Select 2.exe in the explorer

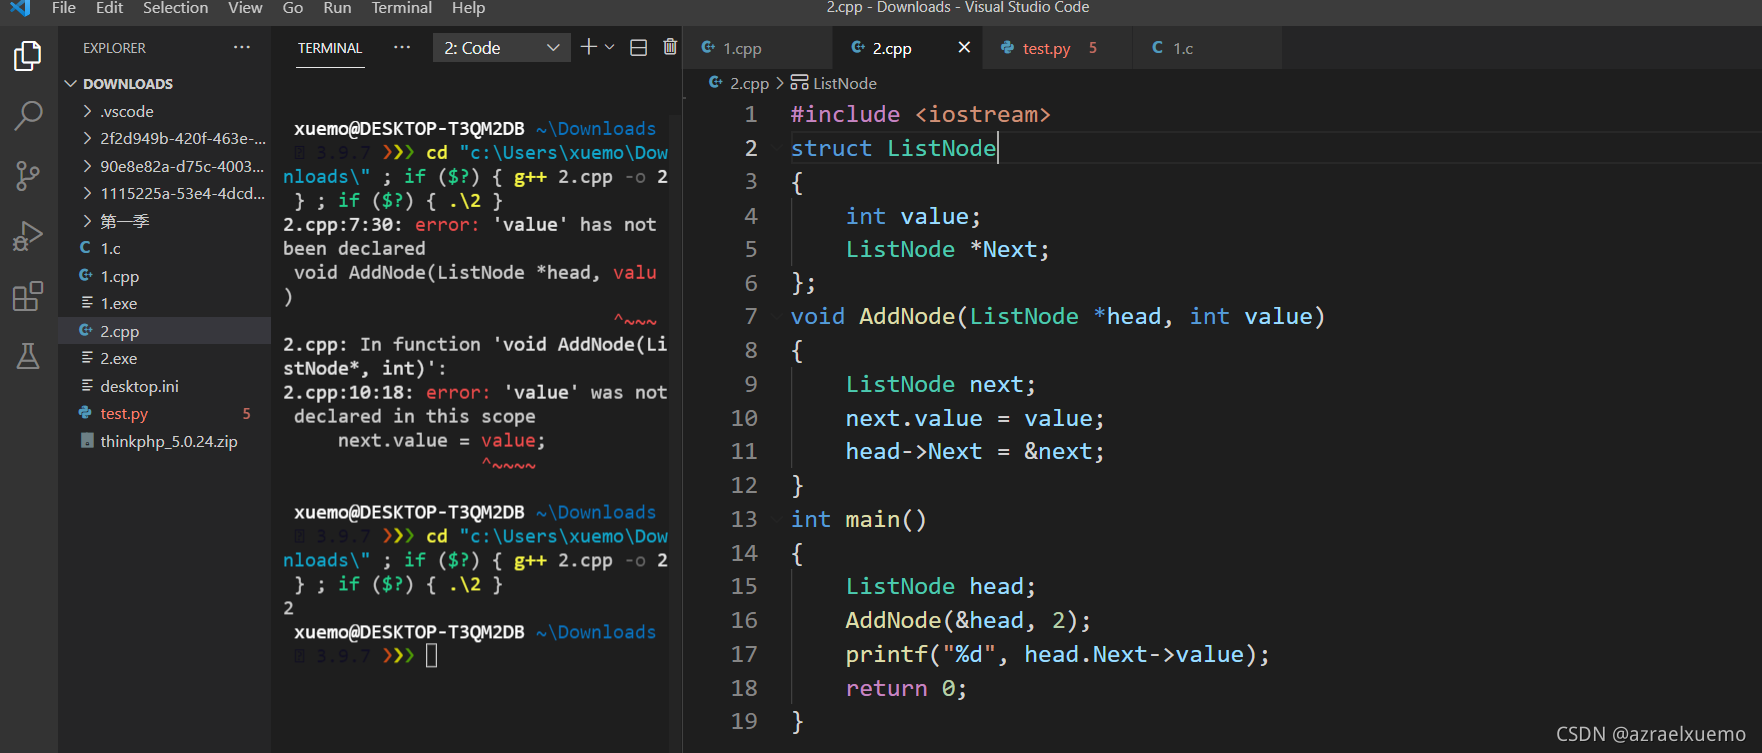click(x=164, y=358)
